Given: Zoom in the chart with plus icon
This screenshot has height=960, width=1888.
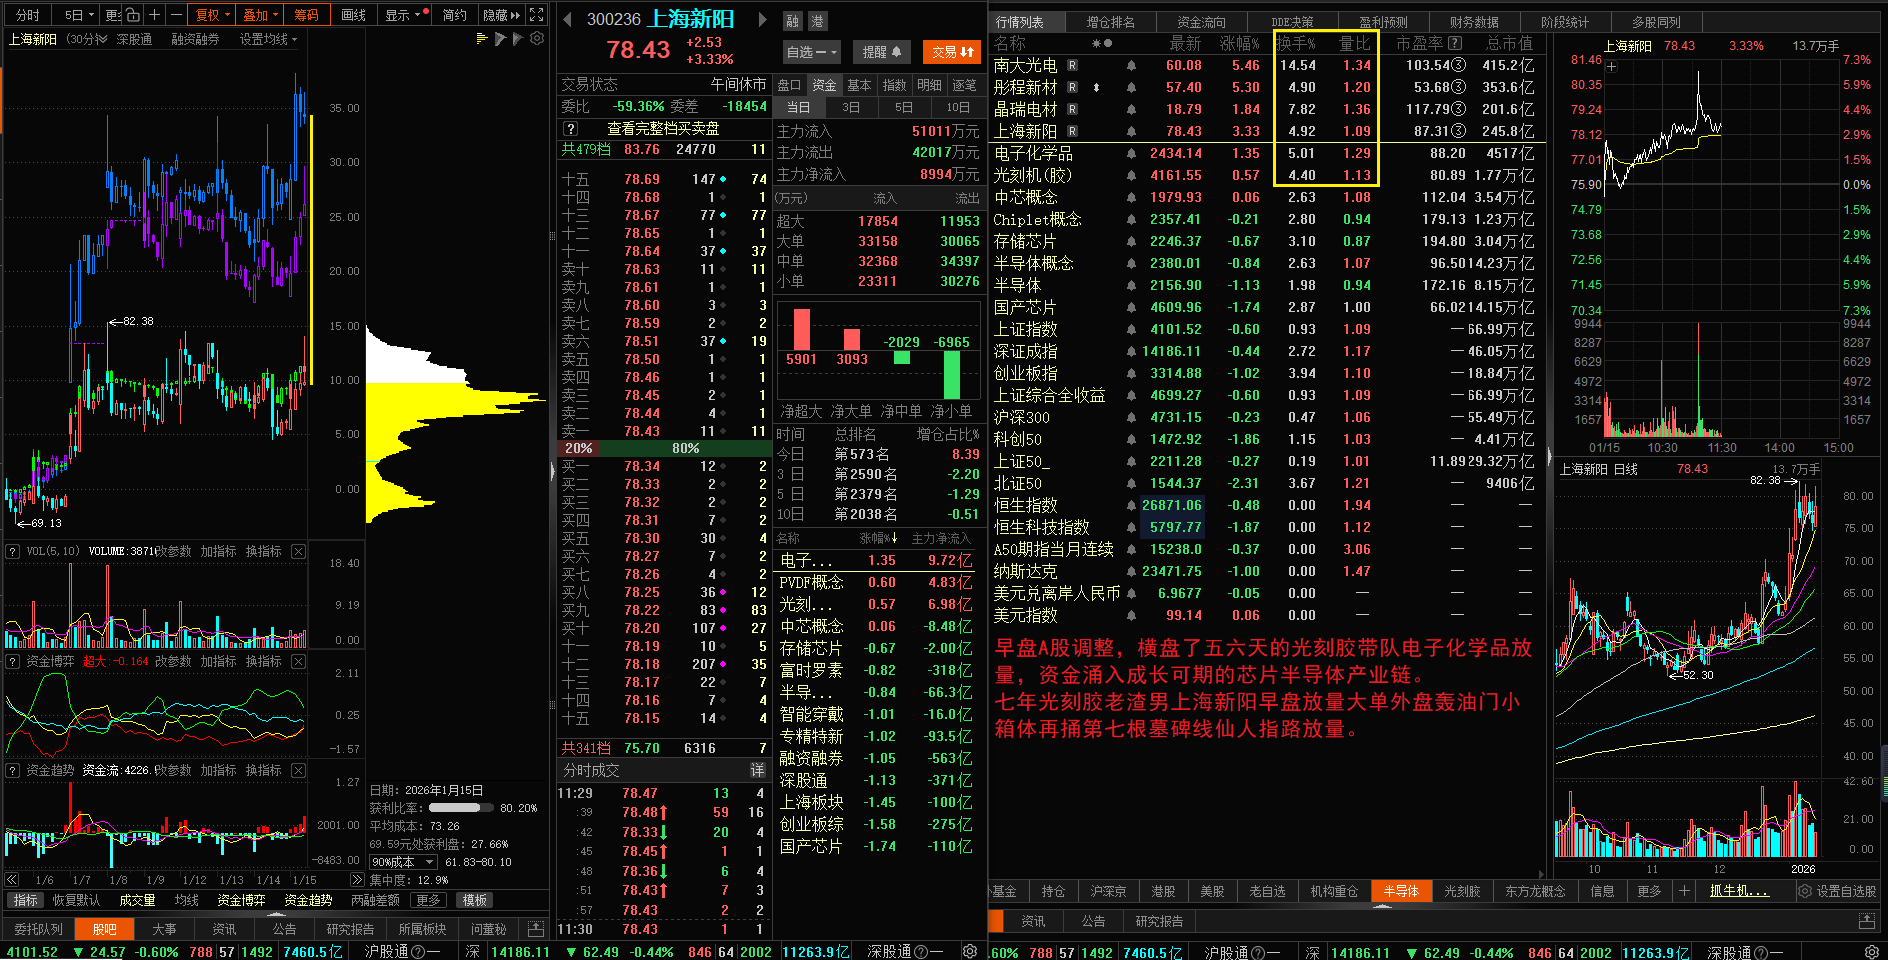Looking at the screenshot, I should 154,15.
